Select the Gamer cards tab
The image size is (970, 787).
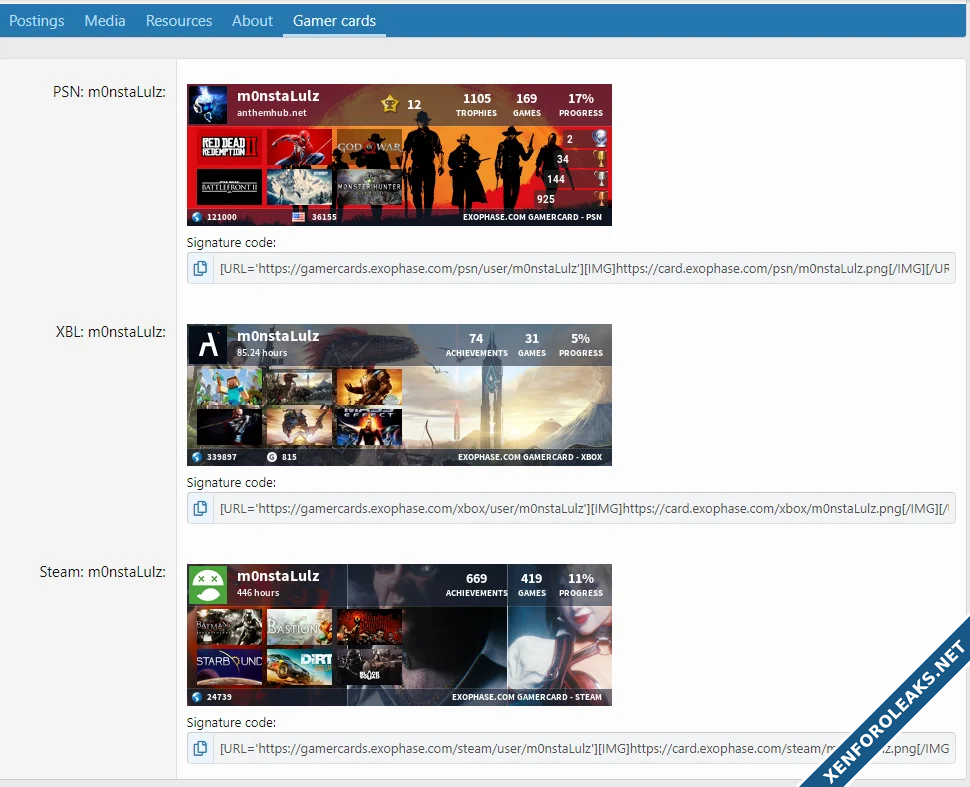pos(334,20)
